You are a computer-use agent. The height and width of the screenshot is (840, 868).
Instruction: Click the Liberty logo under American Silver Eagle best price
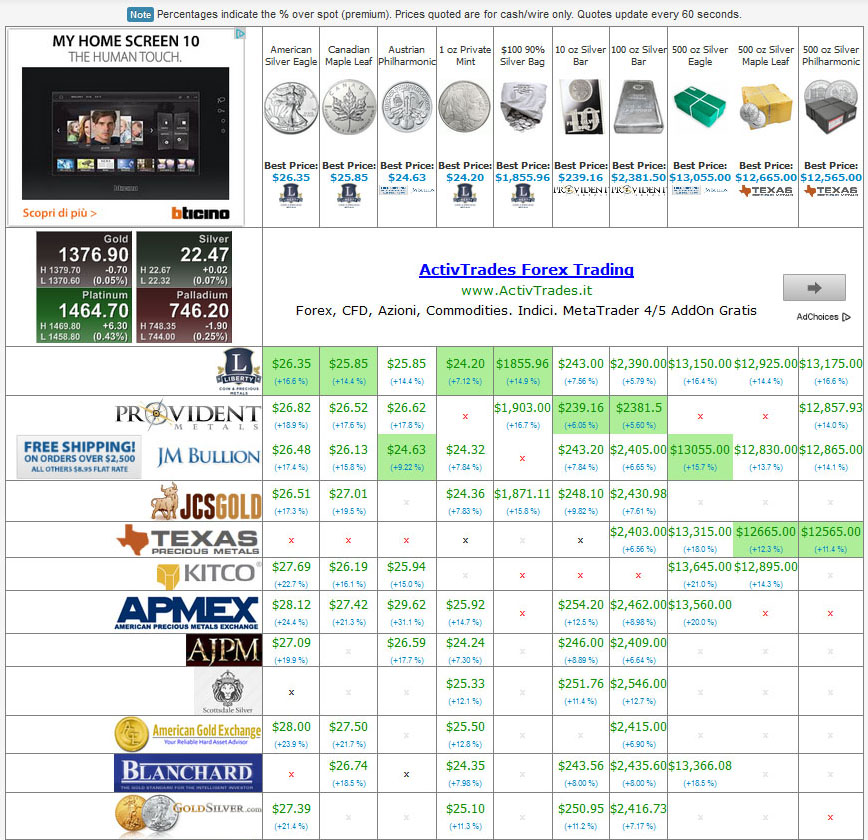[291, 195]
